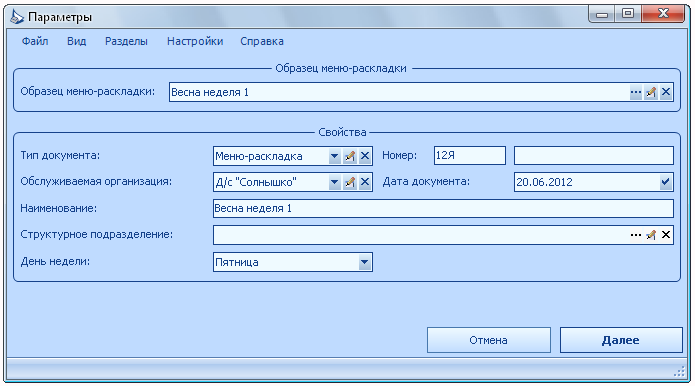This screenshot has height=386, width=695.
Task: Clear the Обслуживаемая организация field
Action: 365,182
